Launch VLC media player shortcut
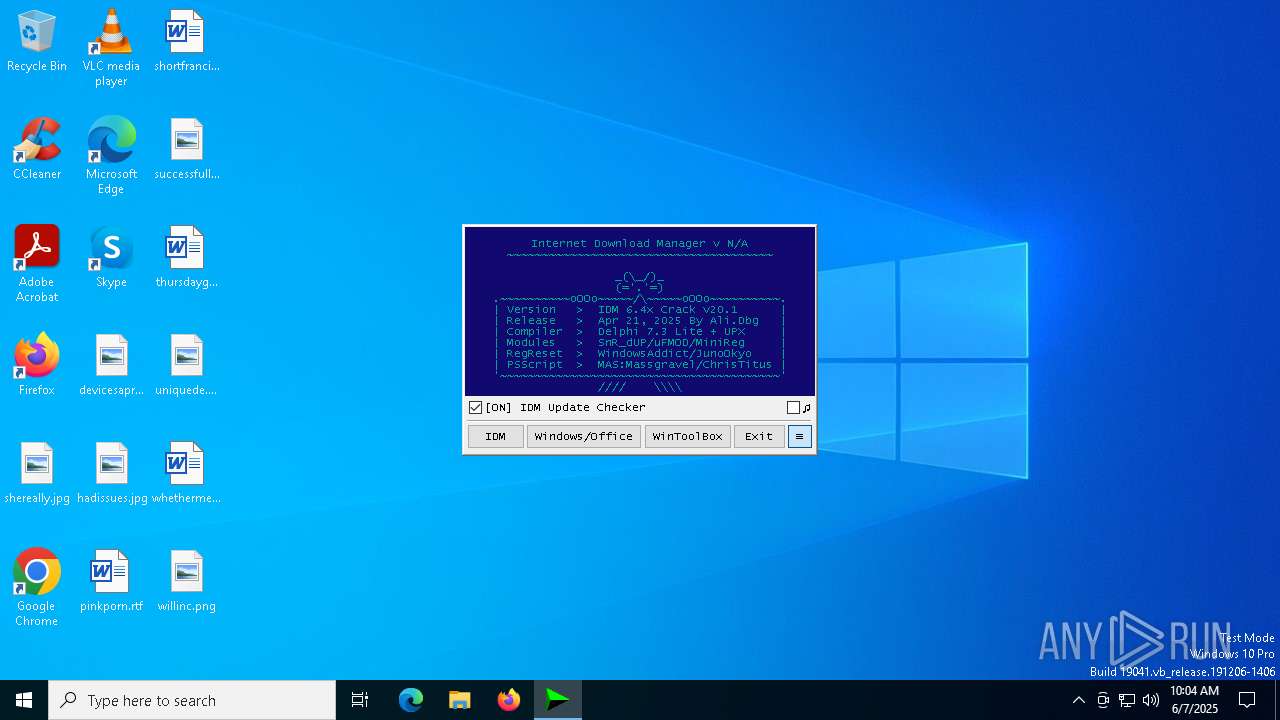 (111, 48)
